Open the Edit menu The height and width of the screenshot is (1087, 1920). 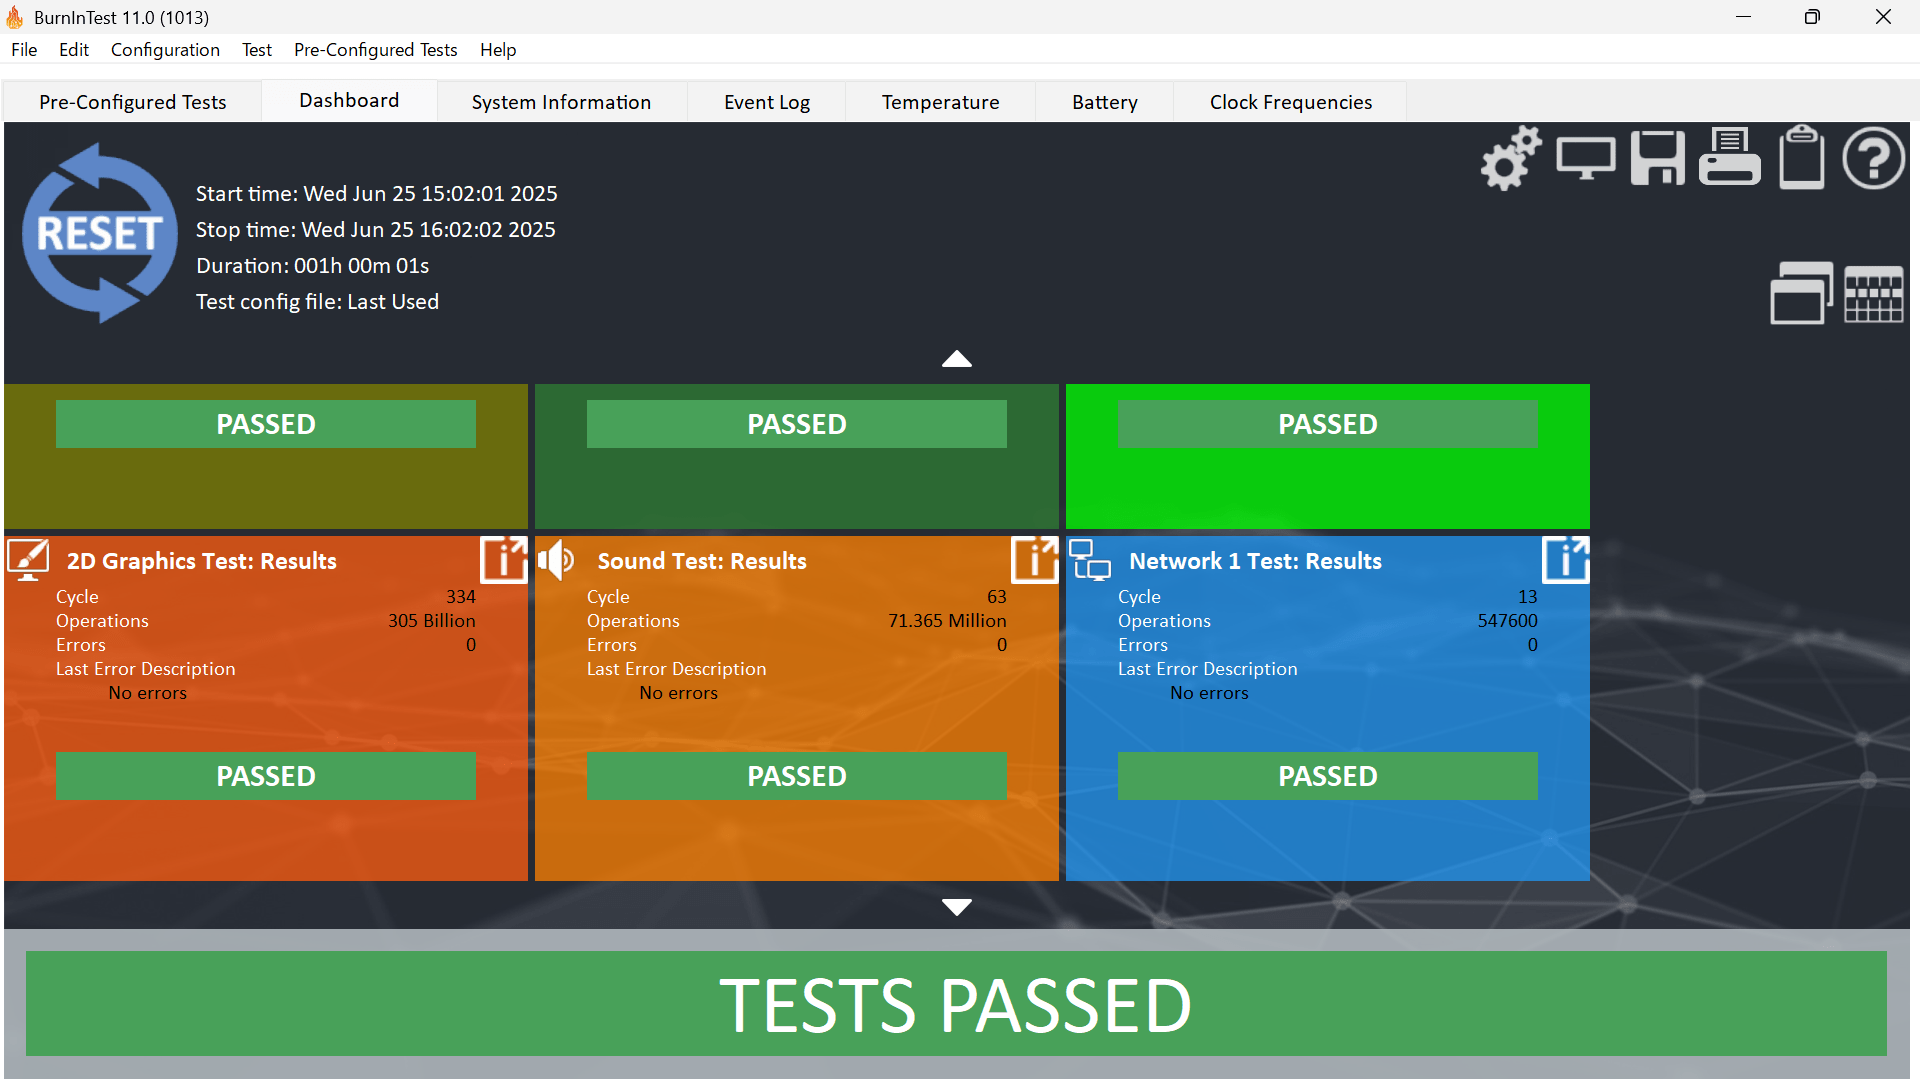coord(74,50)
